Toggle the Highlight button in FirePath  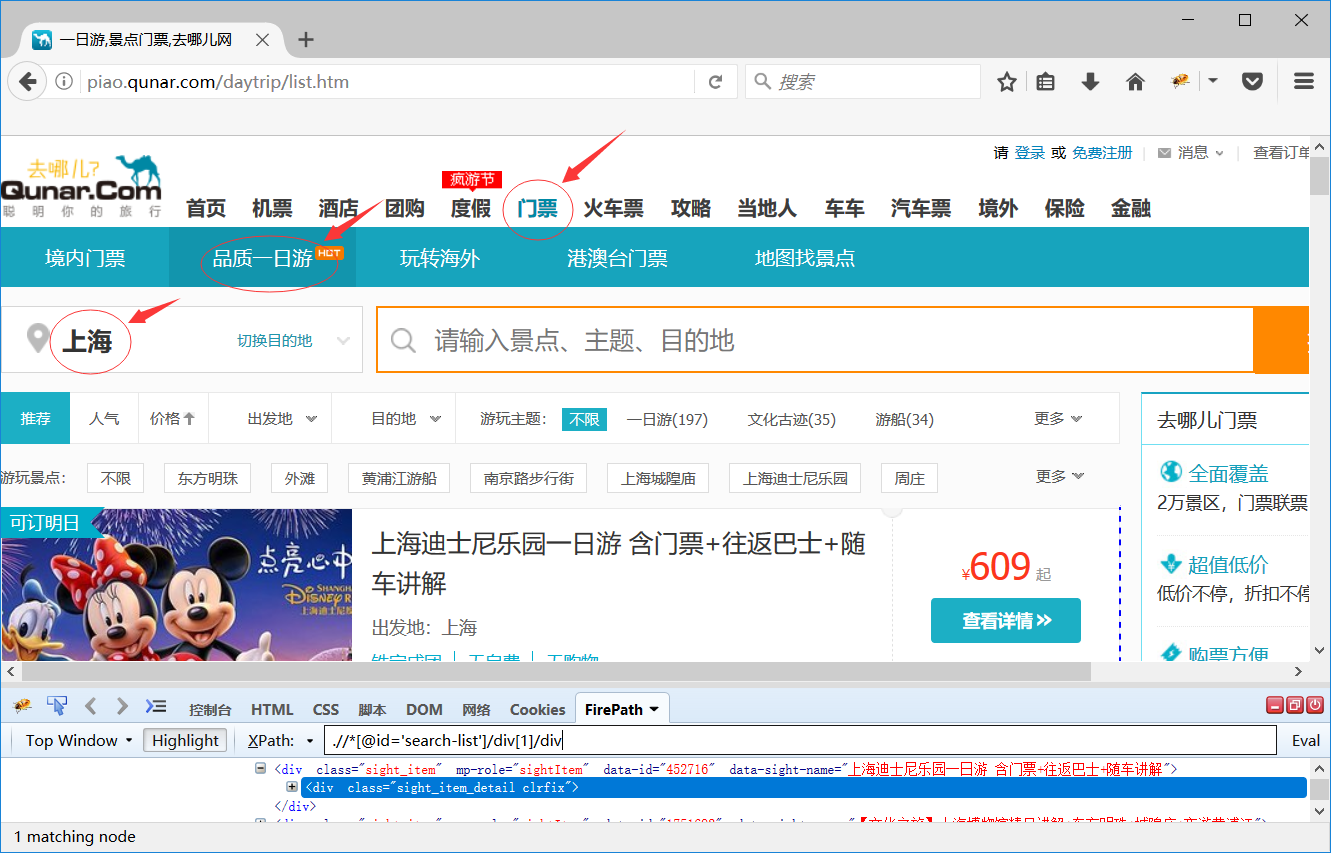click(x=185, y=740)
